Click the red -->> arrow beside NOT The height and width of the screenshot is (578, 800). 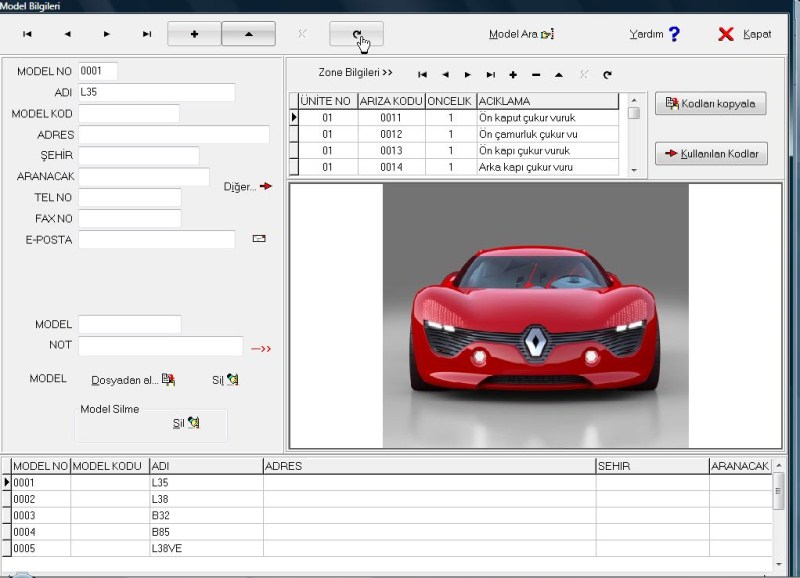click(x=261, y=349)
